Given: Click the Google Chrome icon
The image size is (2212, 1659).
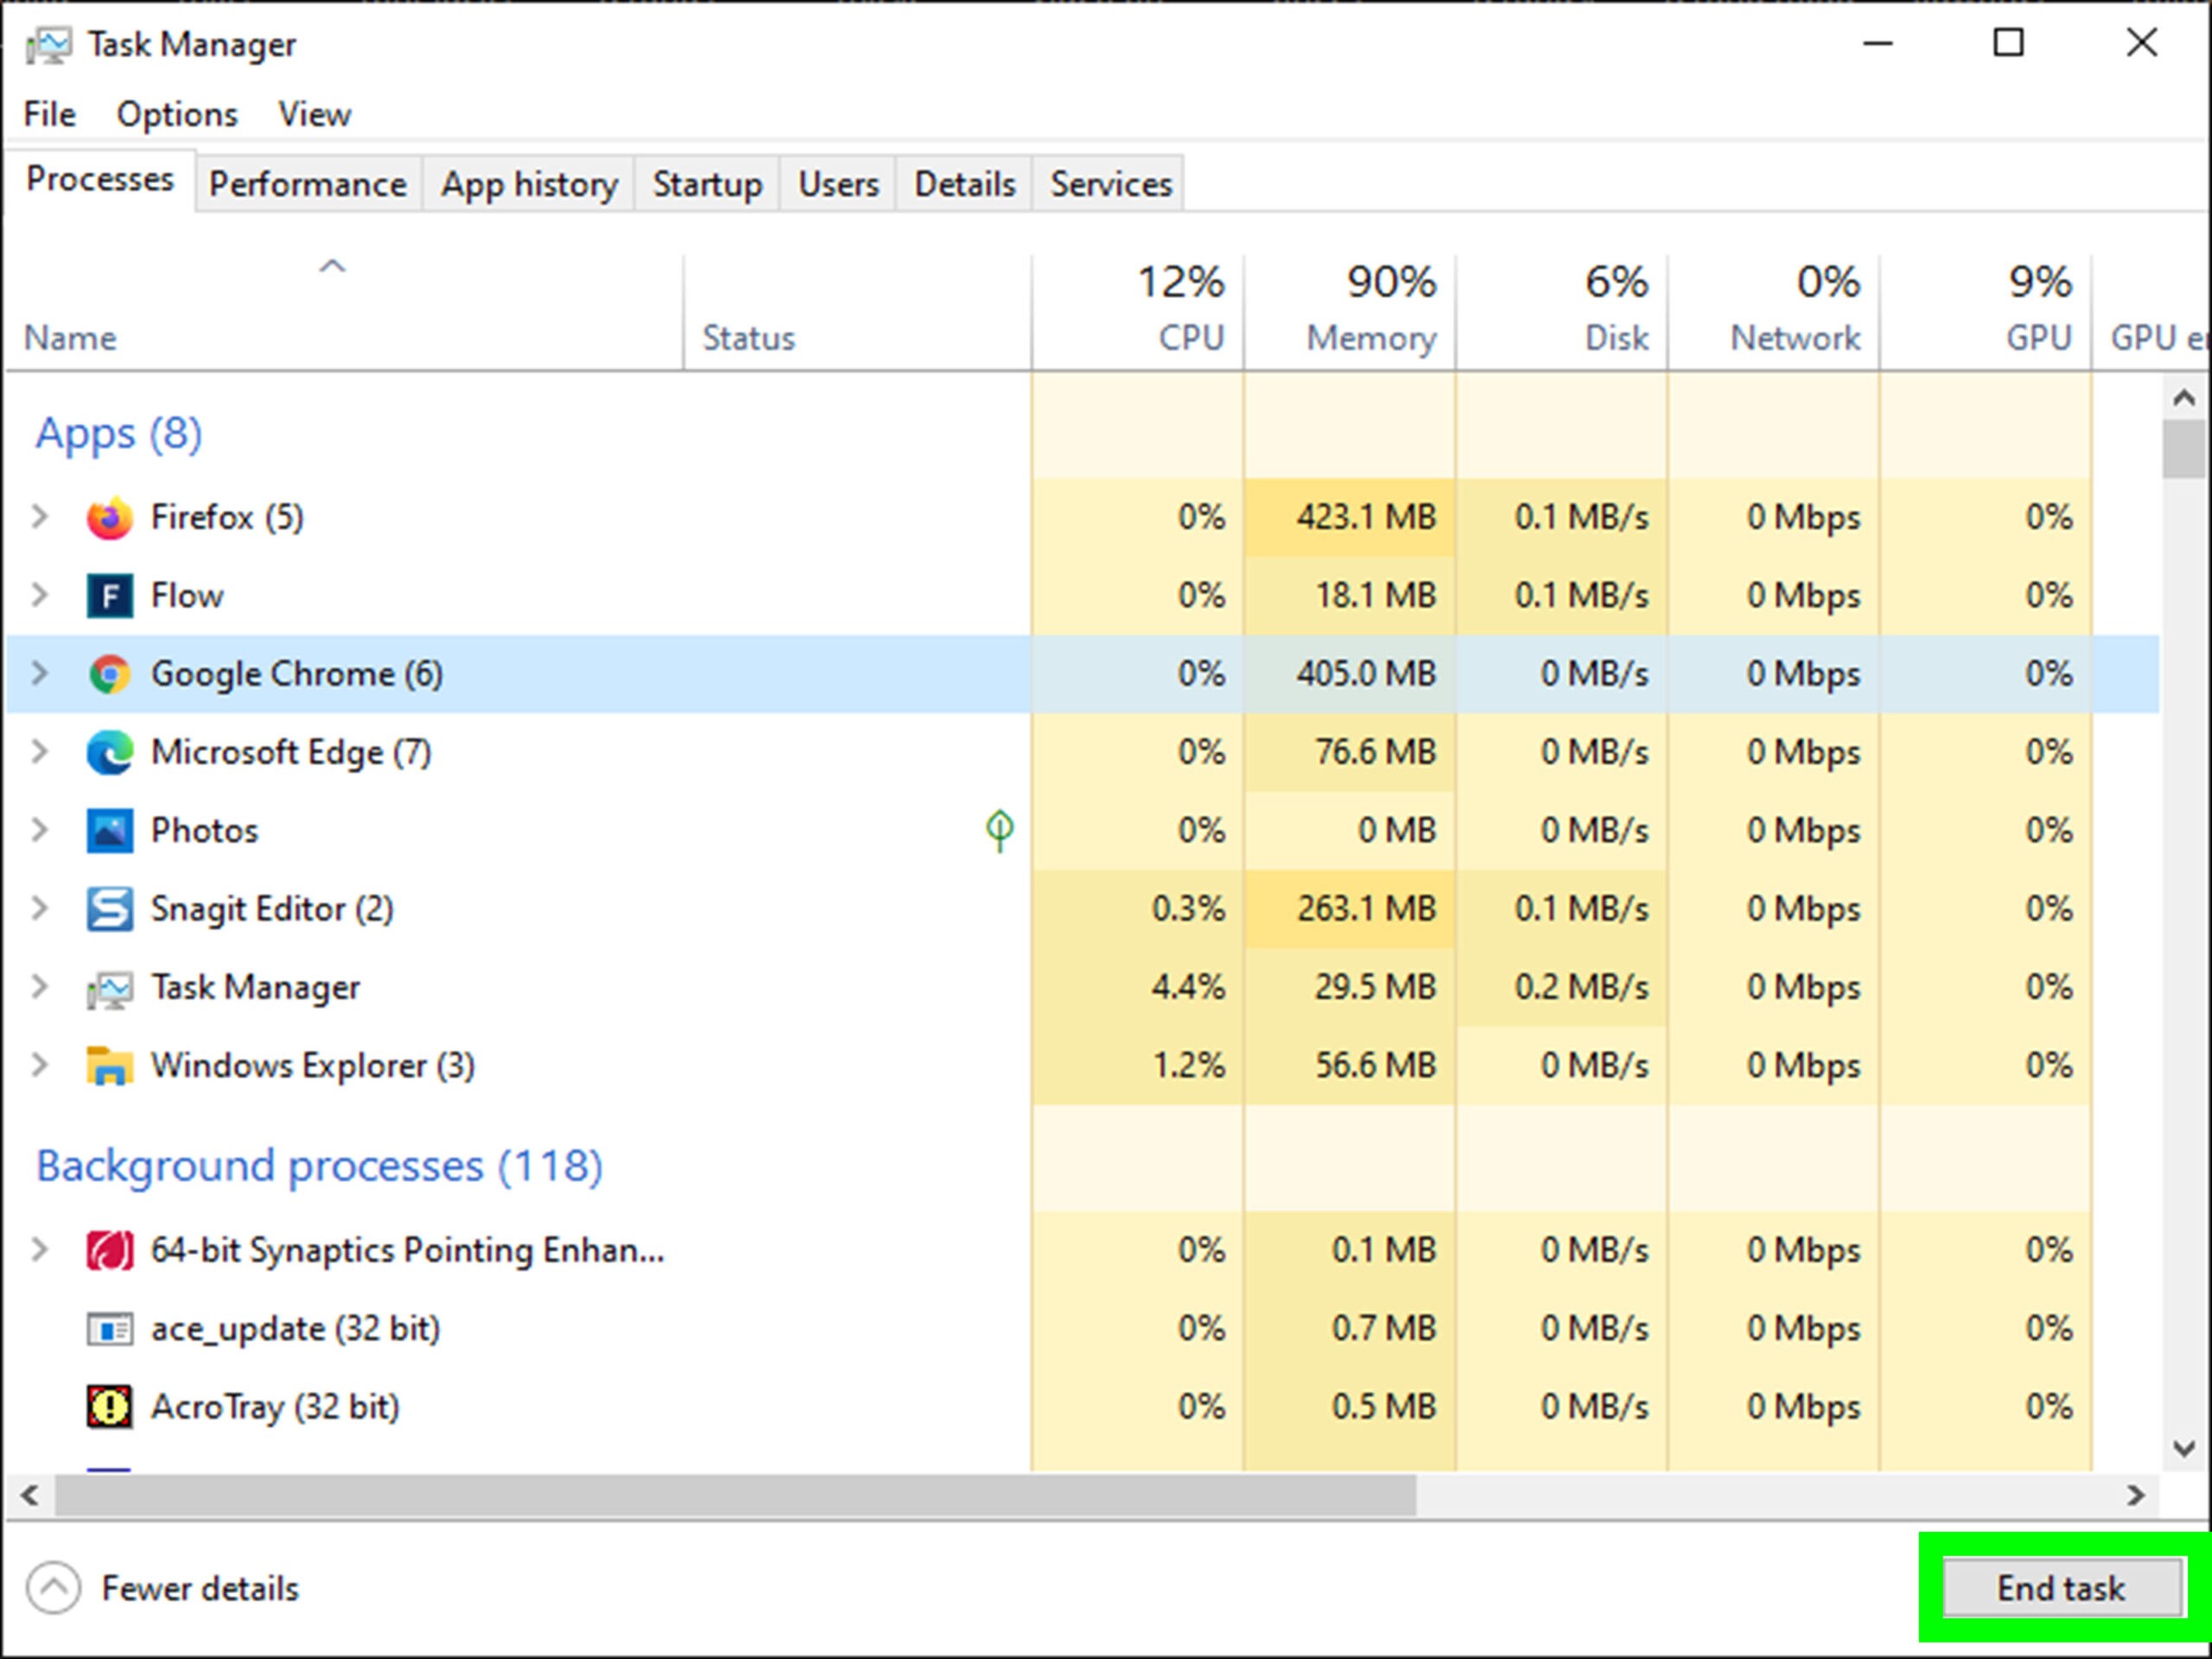Looking at the screenshot, I should [109, 674].
